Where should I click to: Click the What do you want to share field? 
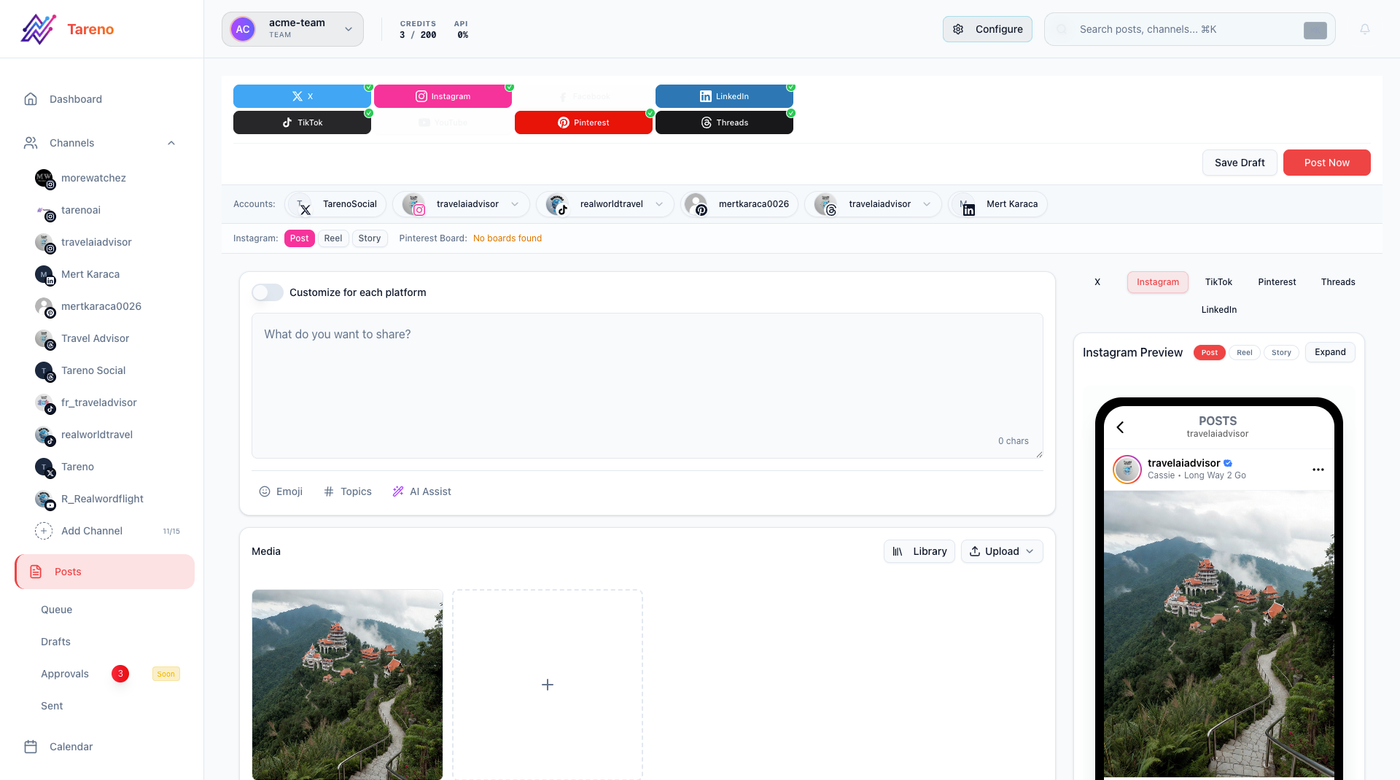(x=647, y=386)
